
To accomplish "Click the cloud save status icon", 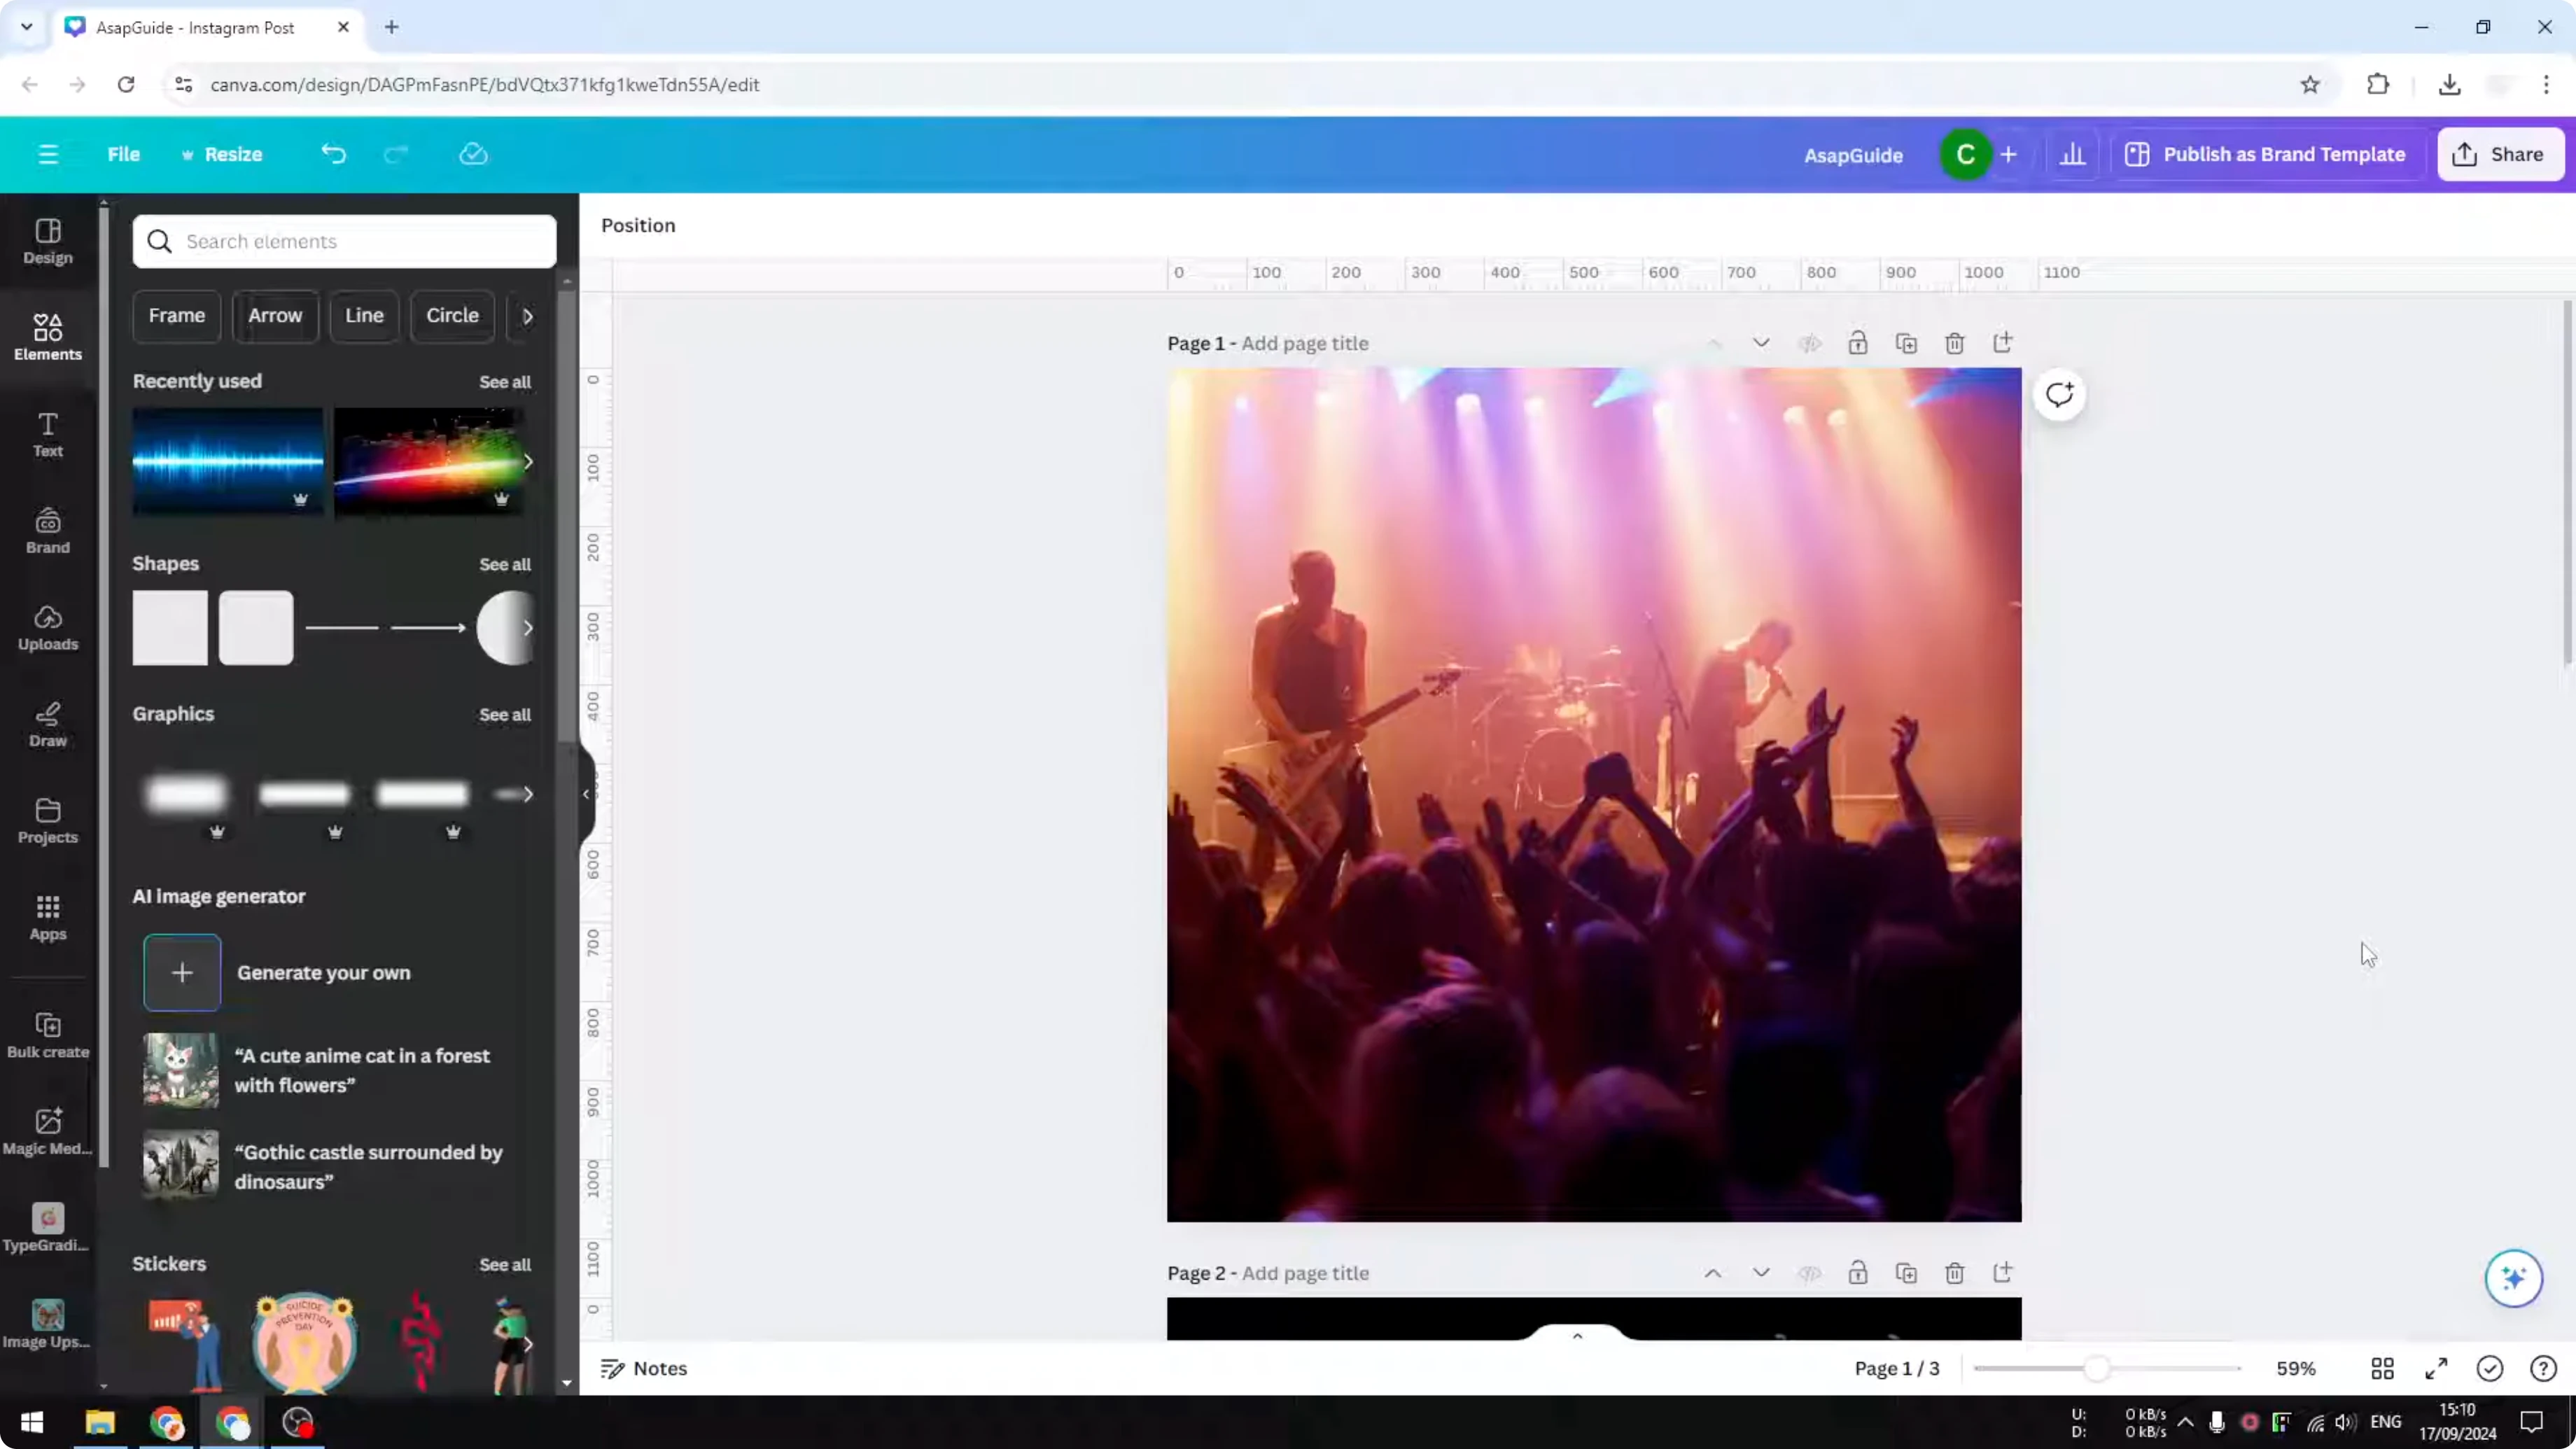I will 473,154.
